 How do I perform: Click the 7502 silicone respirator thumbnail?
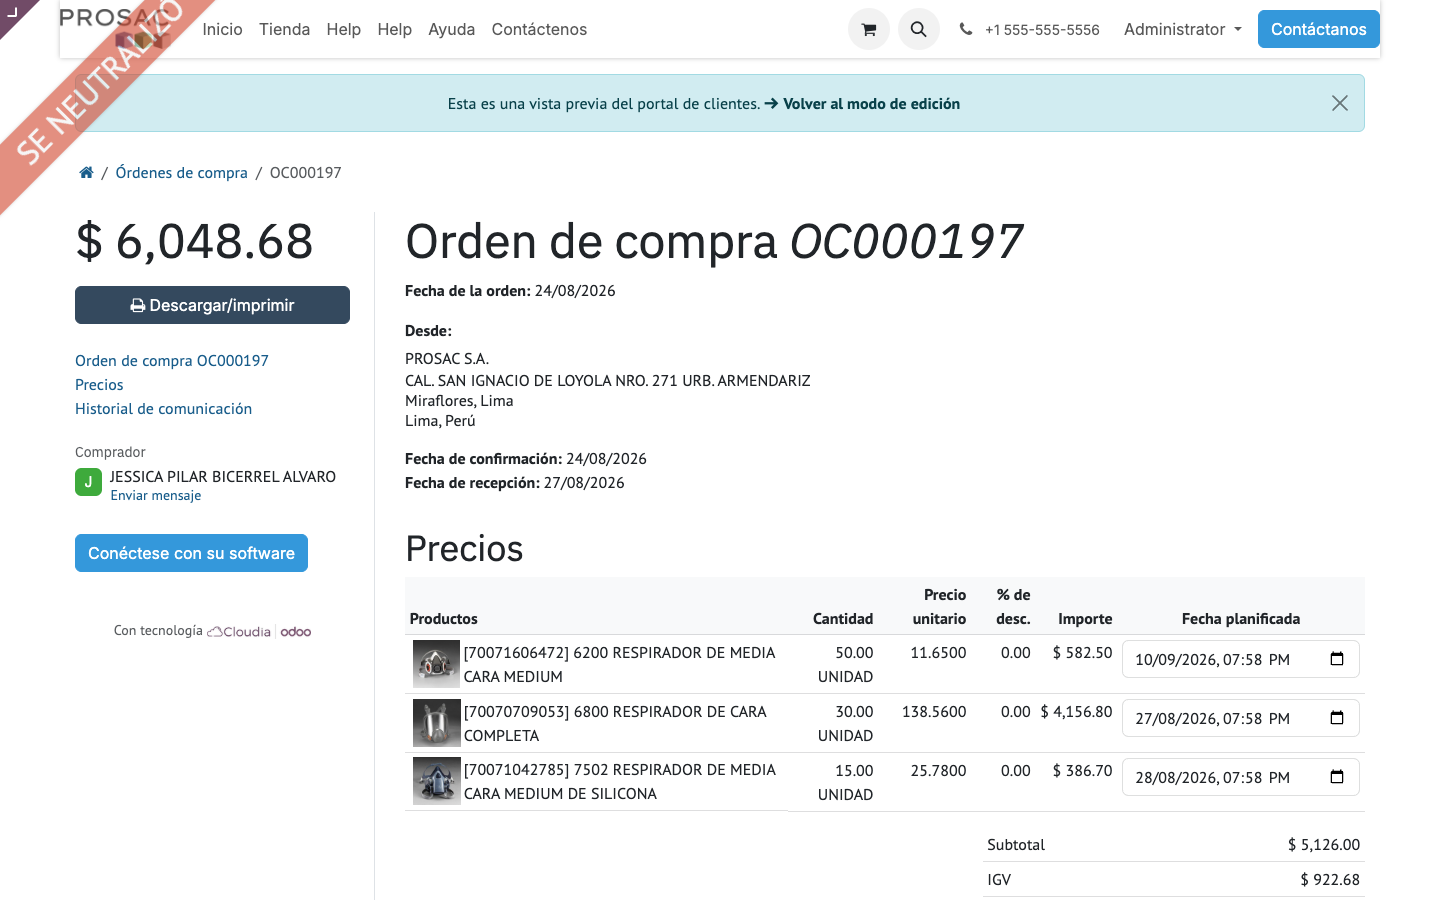click(436, 781)
